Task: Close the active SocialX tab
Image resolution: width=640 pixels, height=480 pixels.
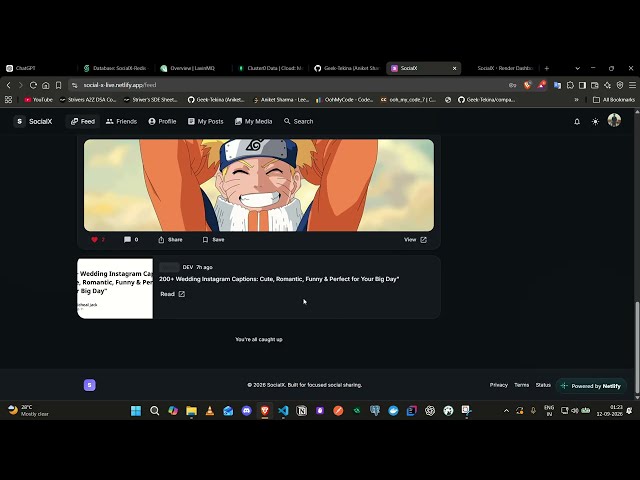Action: coord(454,68)
